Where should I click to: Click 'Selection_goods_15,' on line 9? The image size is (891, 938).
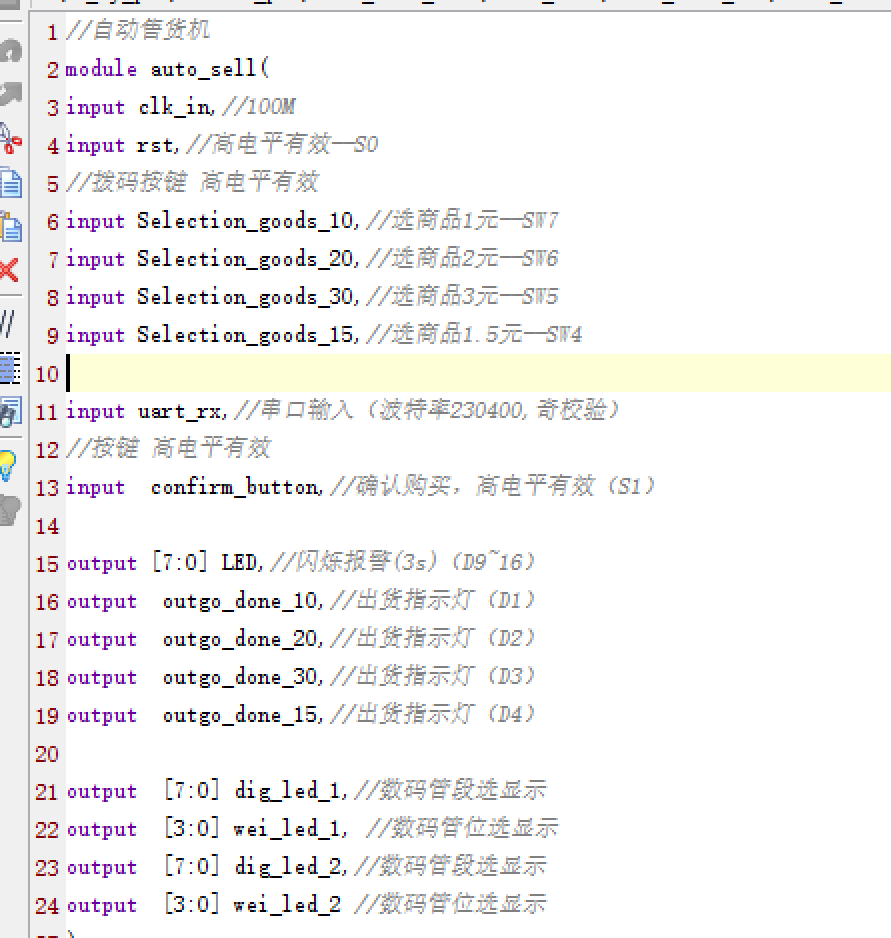(x=248, y=334)
